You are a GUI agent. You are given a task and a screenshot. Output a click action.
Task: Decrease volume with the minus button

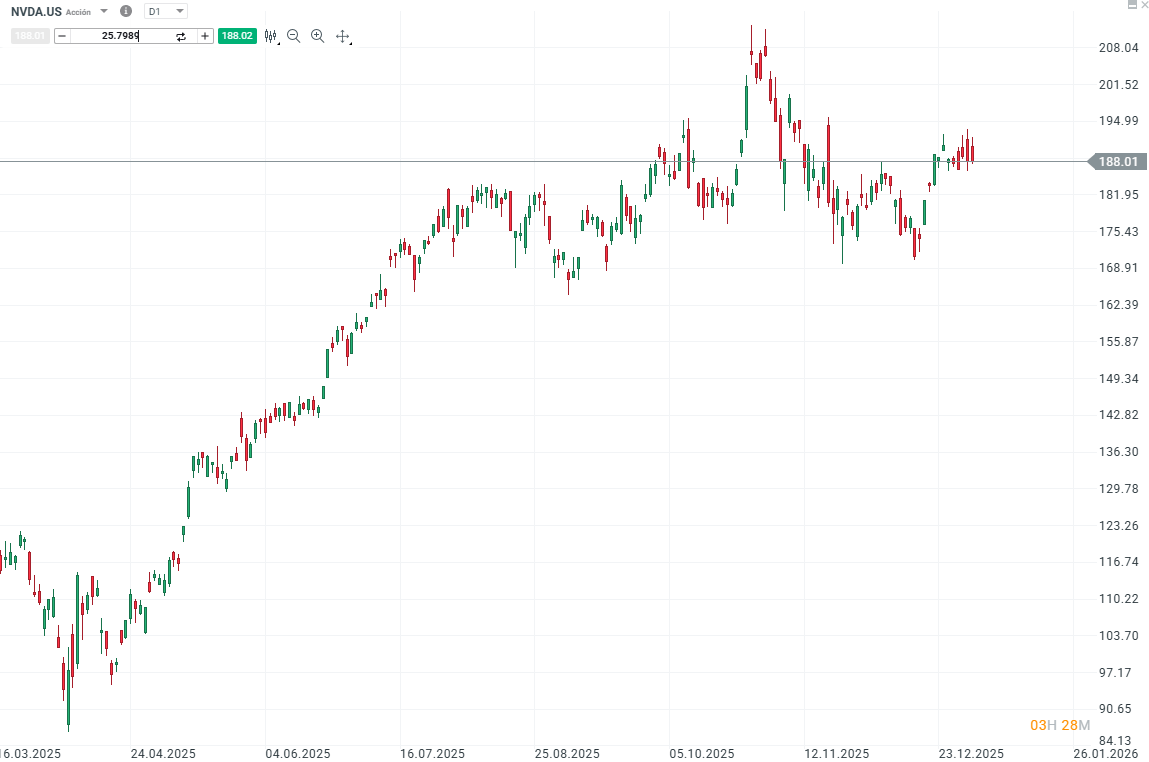click(62, 36)
